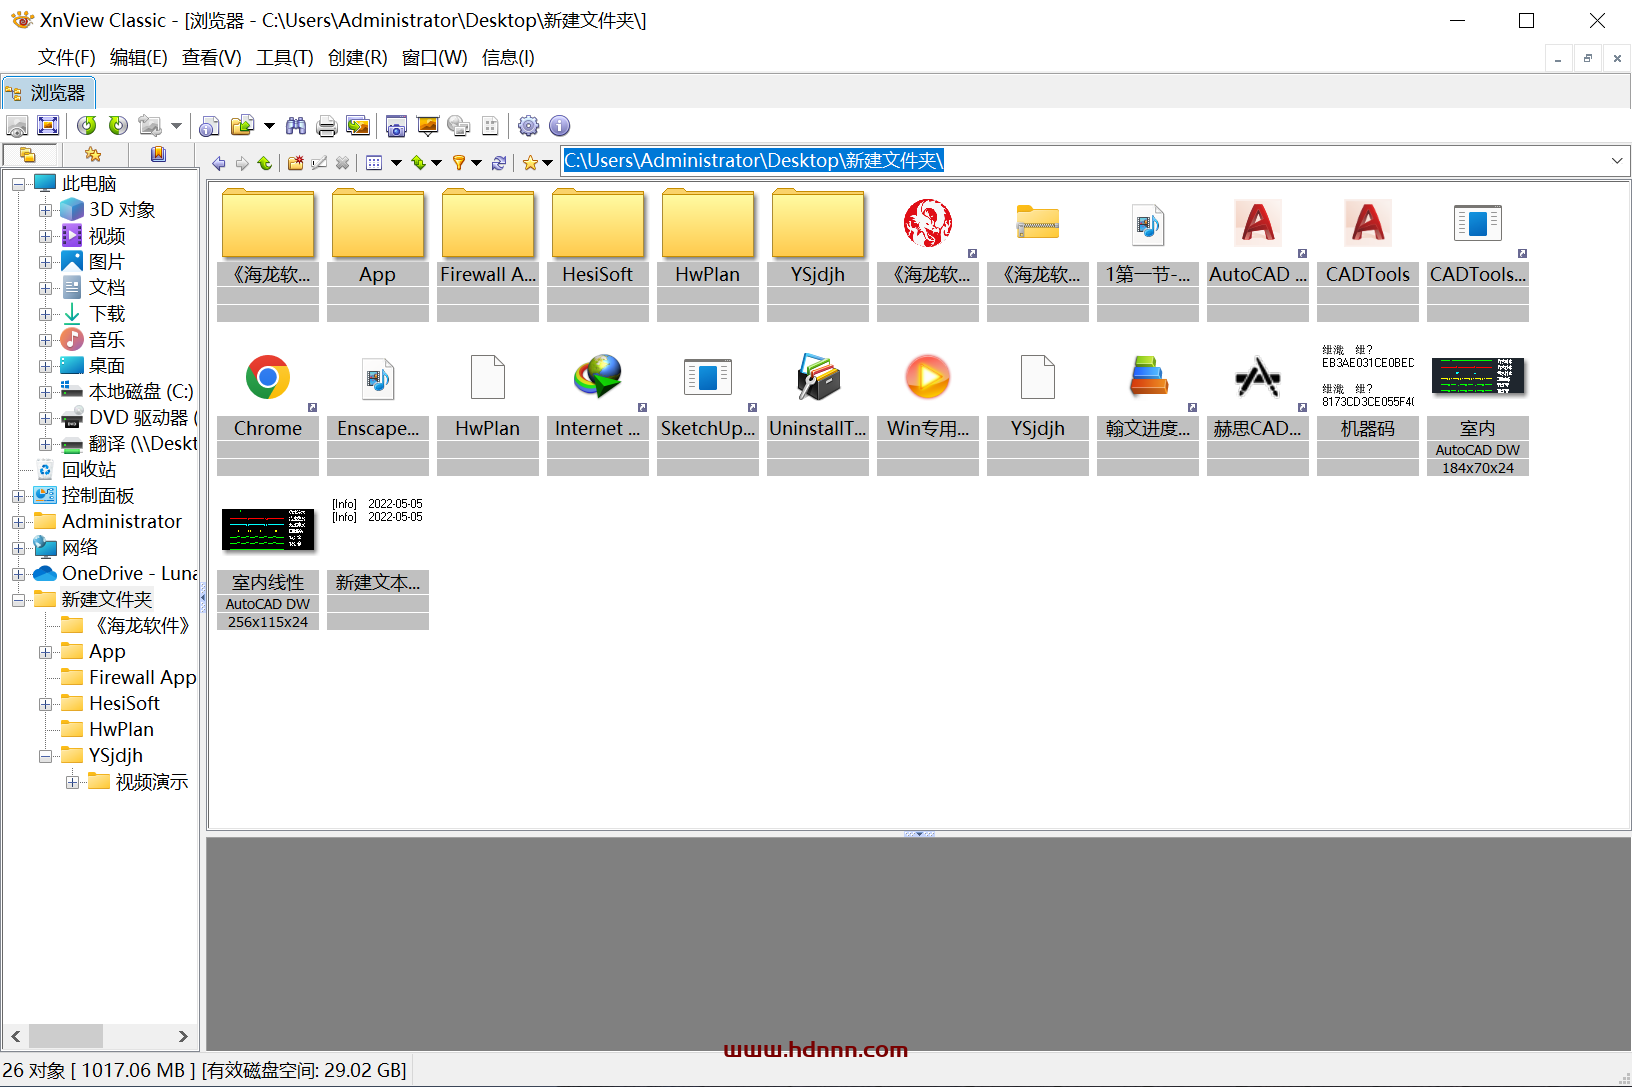Click the create web page icon
Screen dimensions: 1632x1087
pos(459,126)
